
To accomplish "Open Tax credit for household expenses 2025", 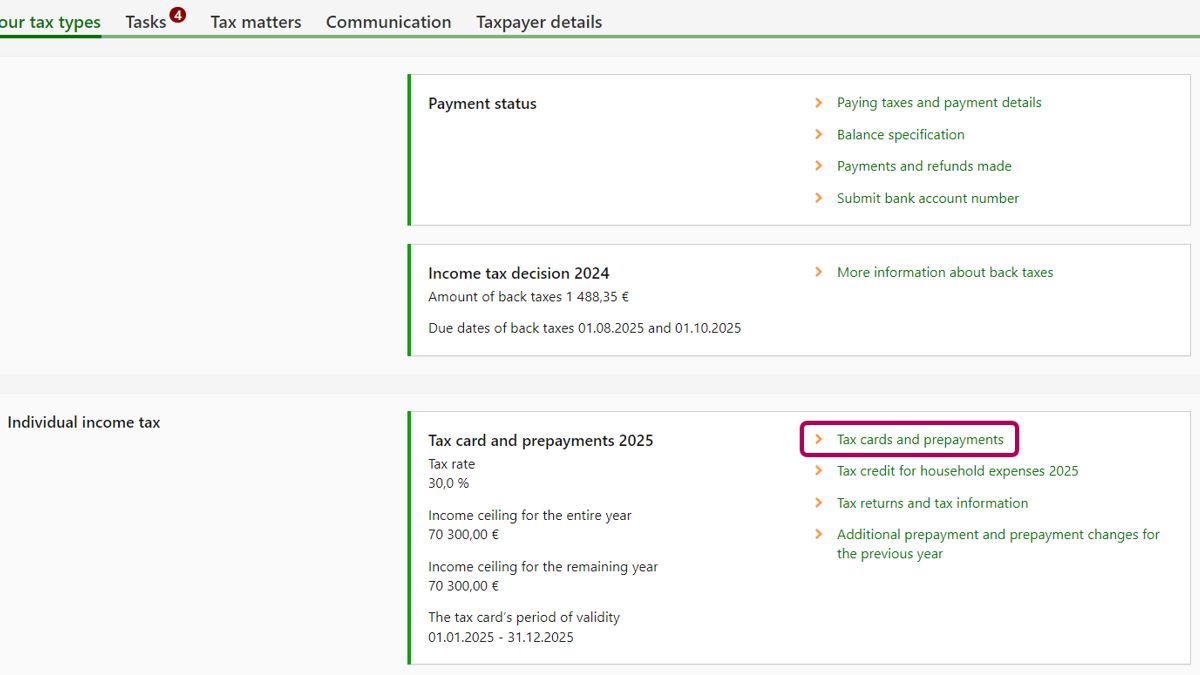I will [957, 471].
